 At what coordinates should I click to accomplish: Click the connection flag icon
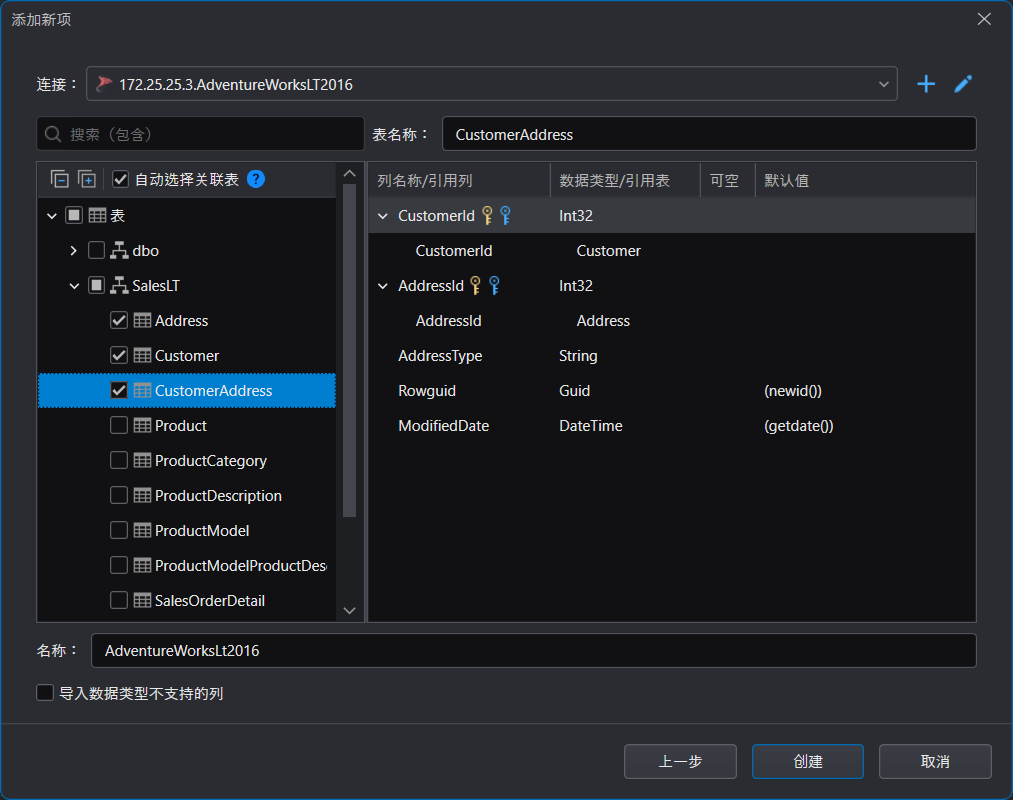104,84
